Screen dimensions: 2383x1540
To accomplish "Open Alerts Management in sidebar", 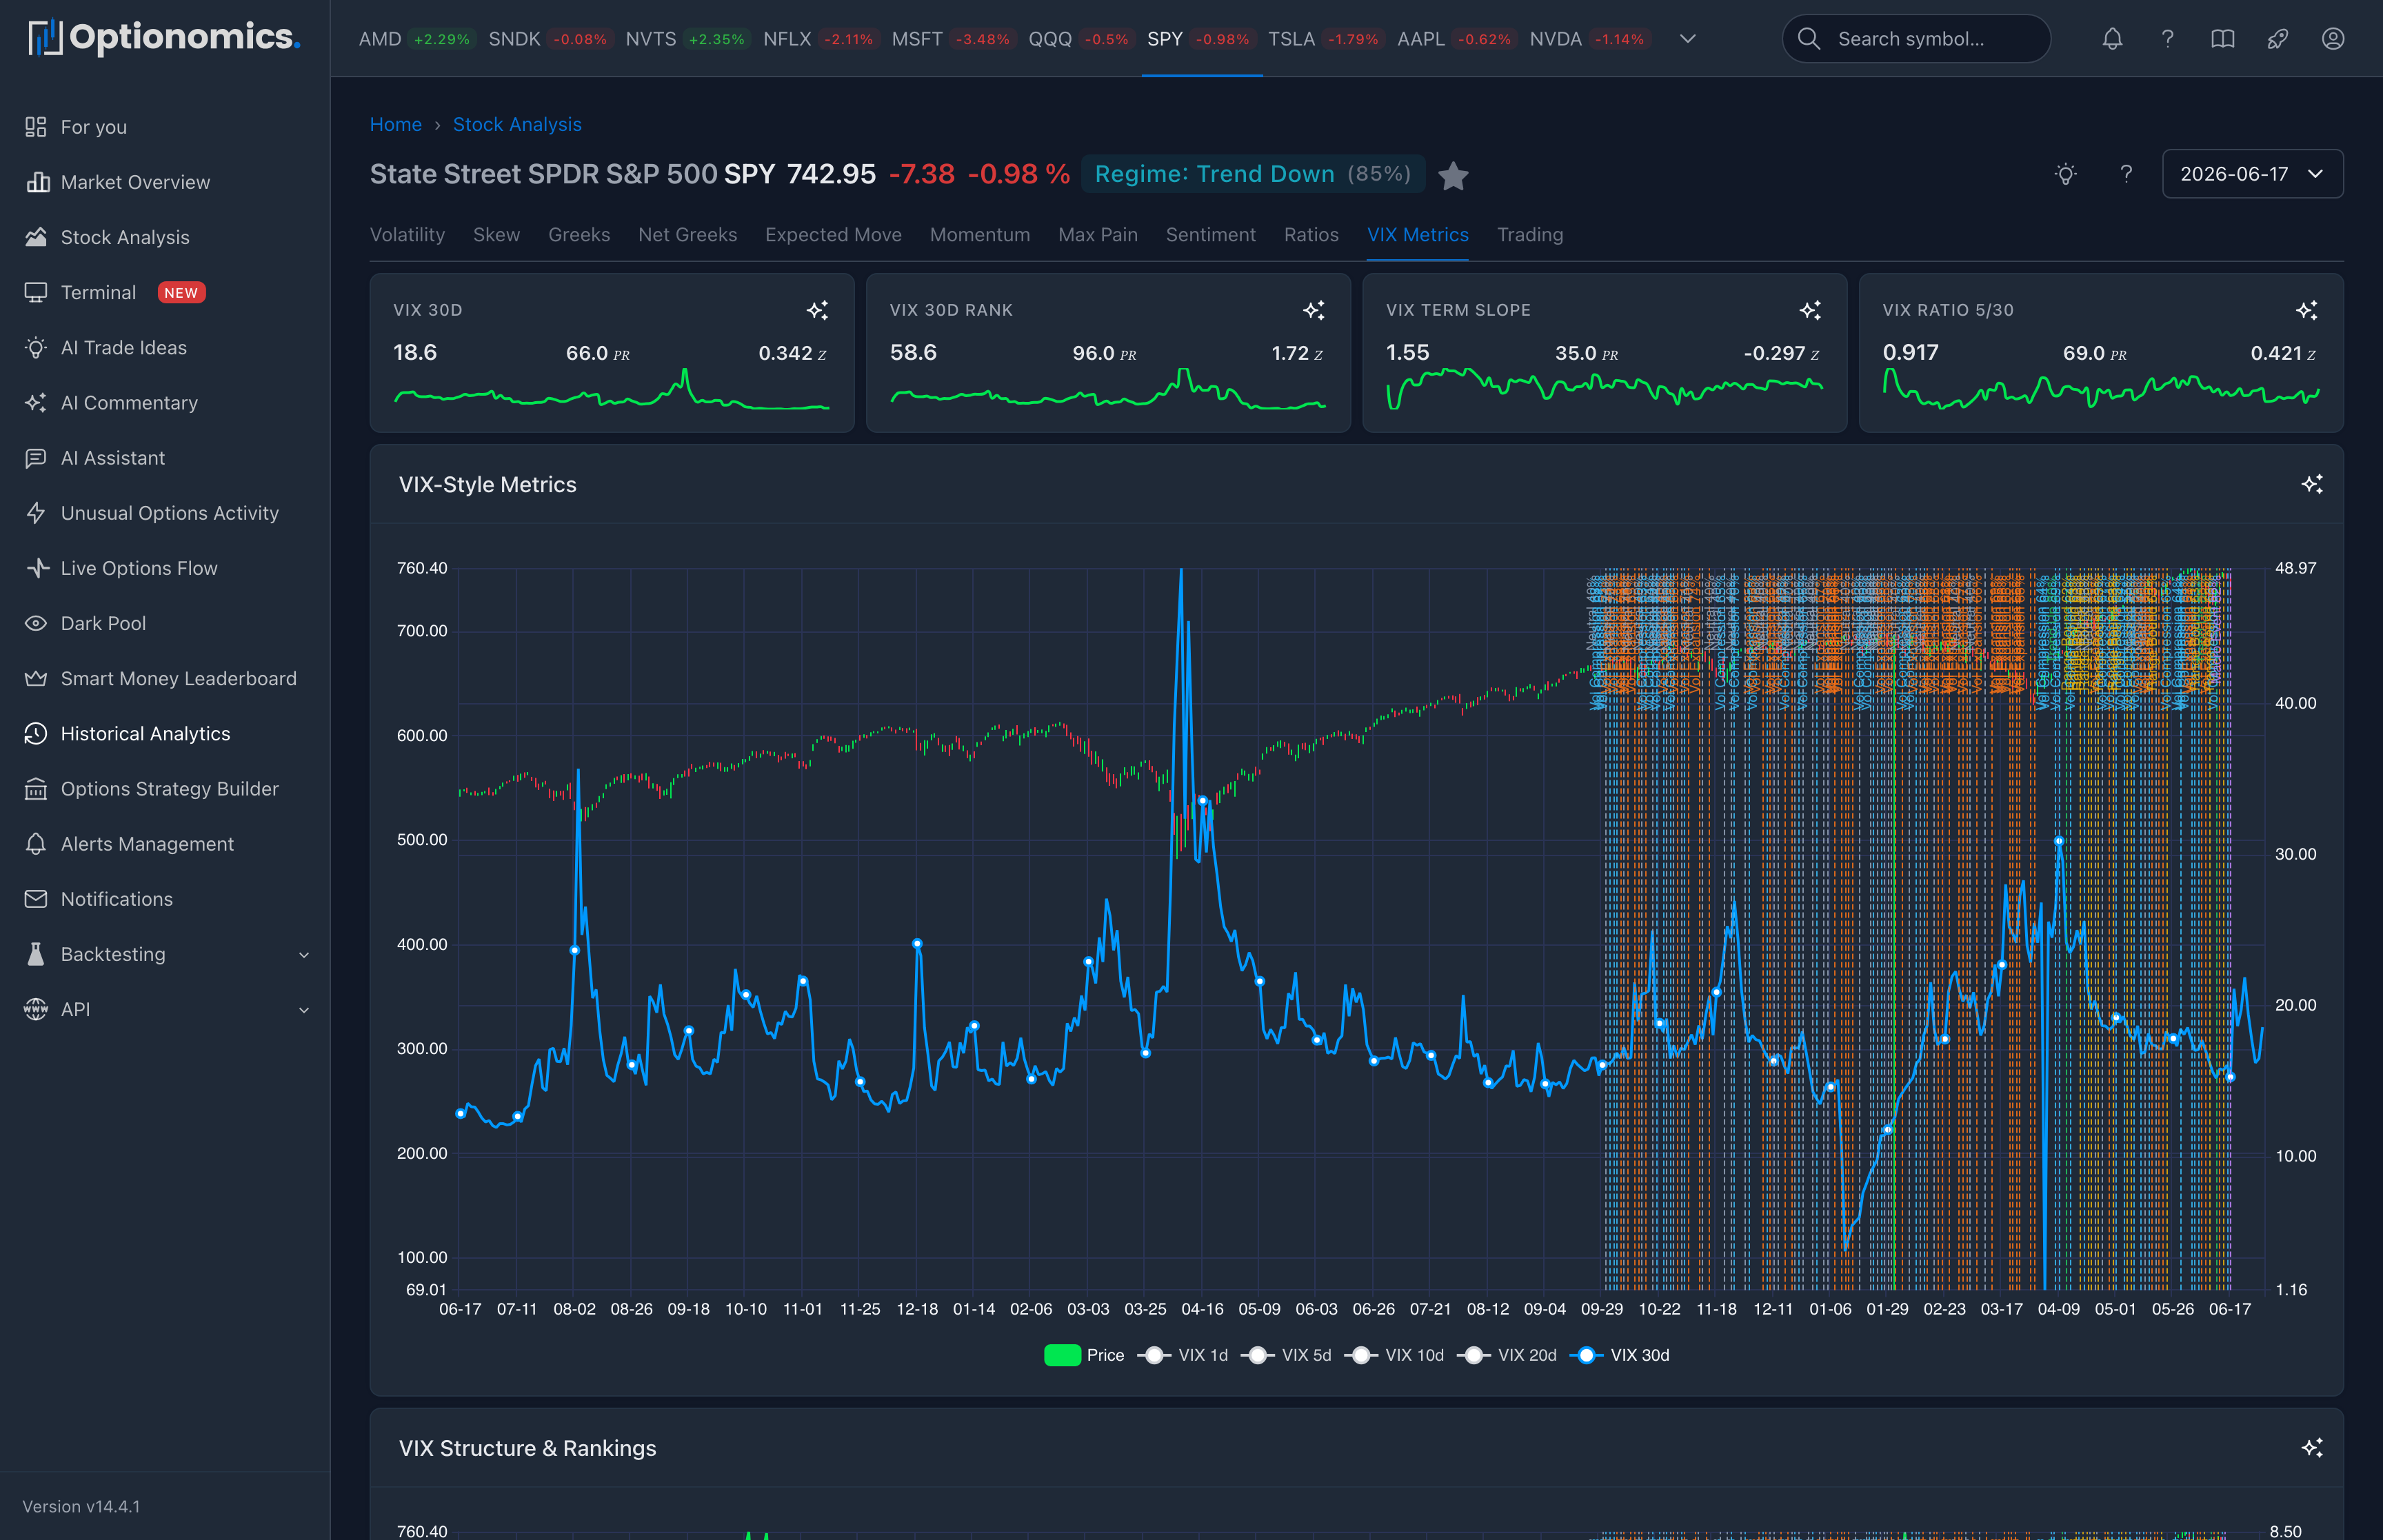I will [x=165, y=844].
